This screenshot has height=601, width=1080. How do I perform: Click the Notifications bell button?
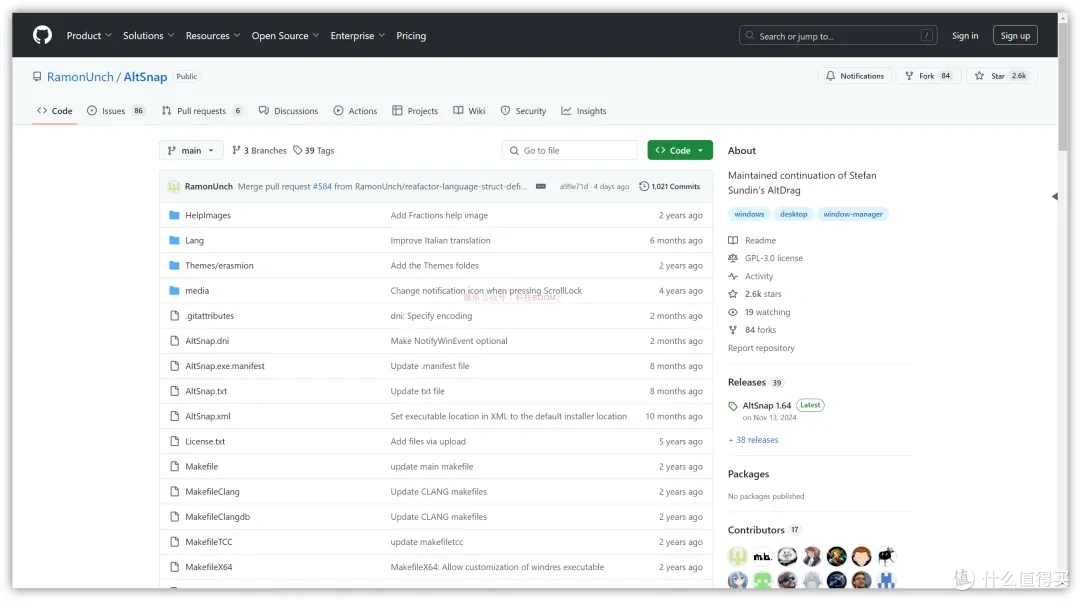(855, 76)
